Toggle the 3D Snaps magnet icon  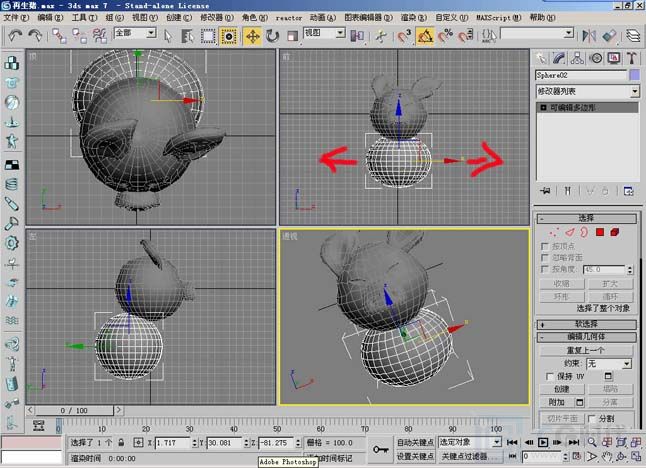click(x=405, y=36)
